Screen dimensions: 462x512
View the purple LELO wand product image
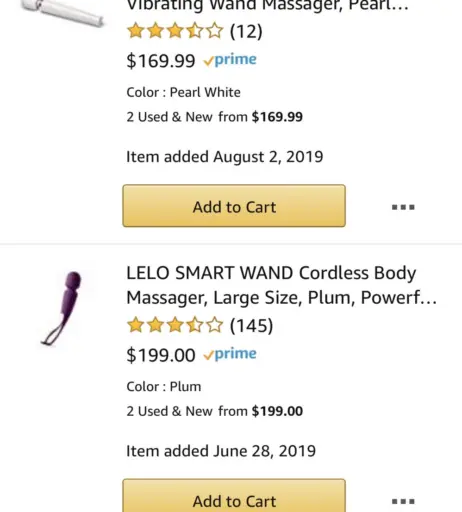point(62,308)
